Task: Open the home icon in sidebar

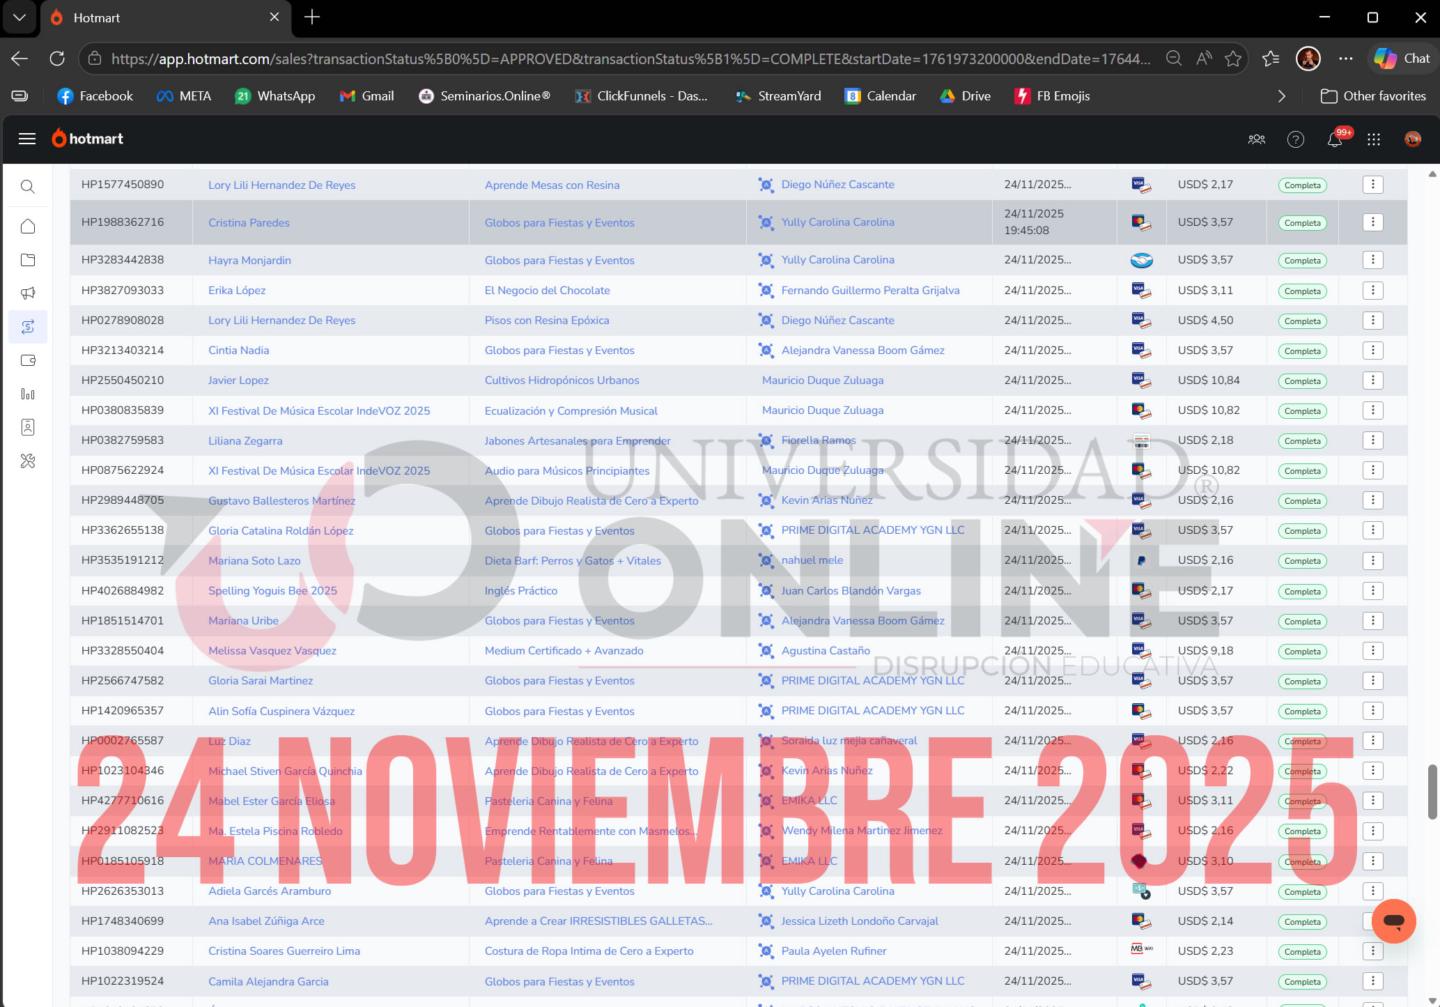Action: click(x=28, y=226)
